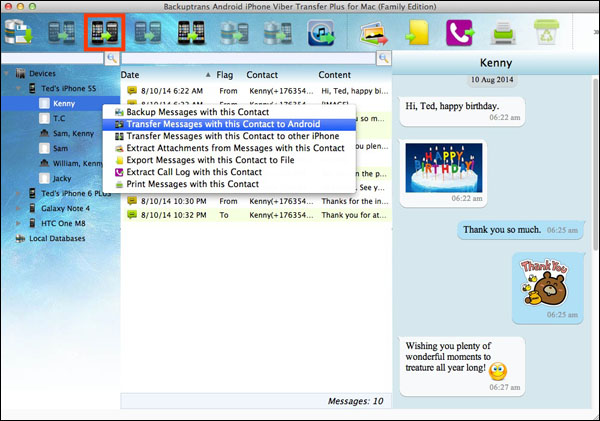
Task: Collapse the Devices tree node
Action: coord(7,73)
